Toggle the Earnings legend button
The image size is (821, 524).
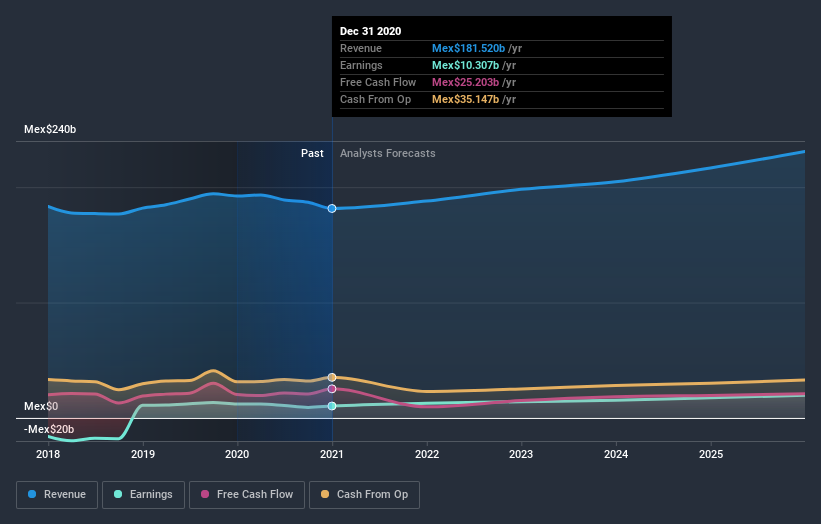click(x=143, y=495)
